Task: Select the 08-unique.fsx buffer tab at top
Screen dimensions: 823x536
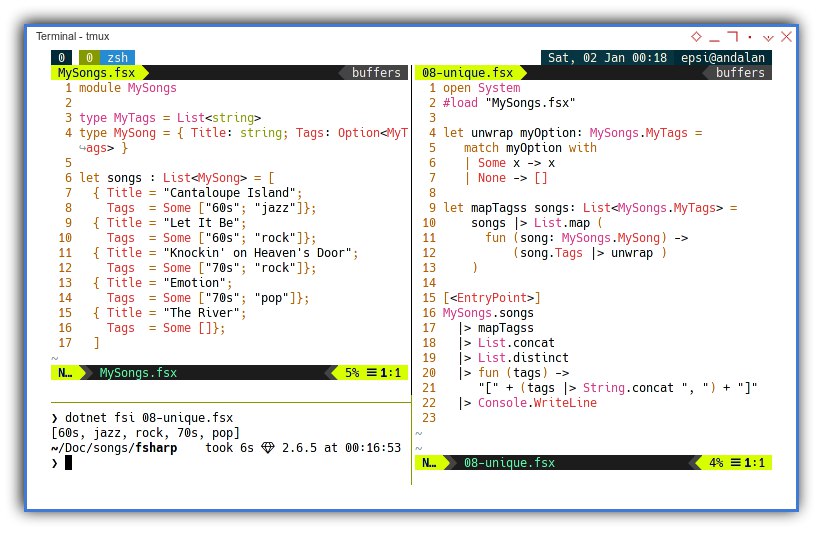Action: (467, 72)
